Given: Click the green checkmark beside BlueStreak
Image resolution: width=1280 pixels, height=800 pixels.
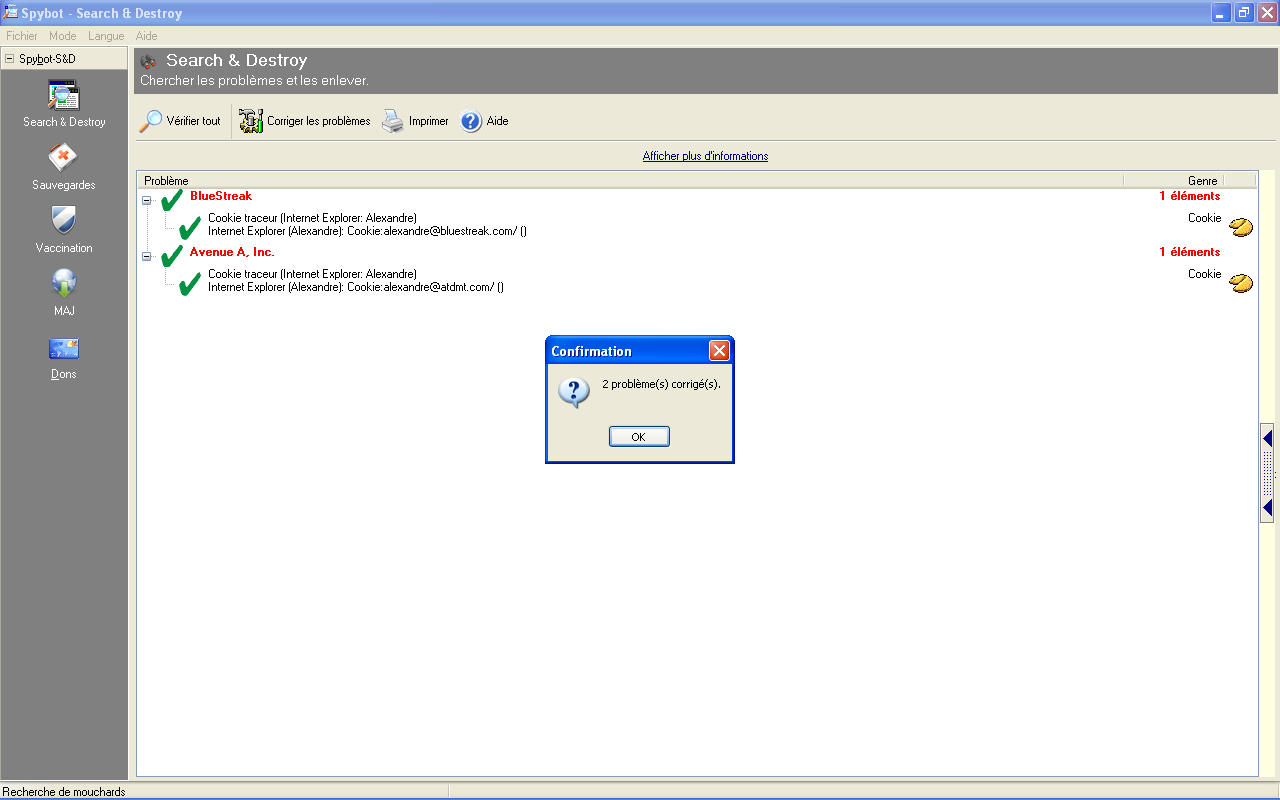Looking at the screenshot, I should pos(172,200).
